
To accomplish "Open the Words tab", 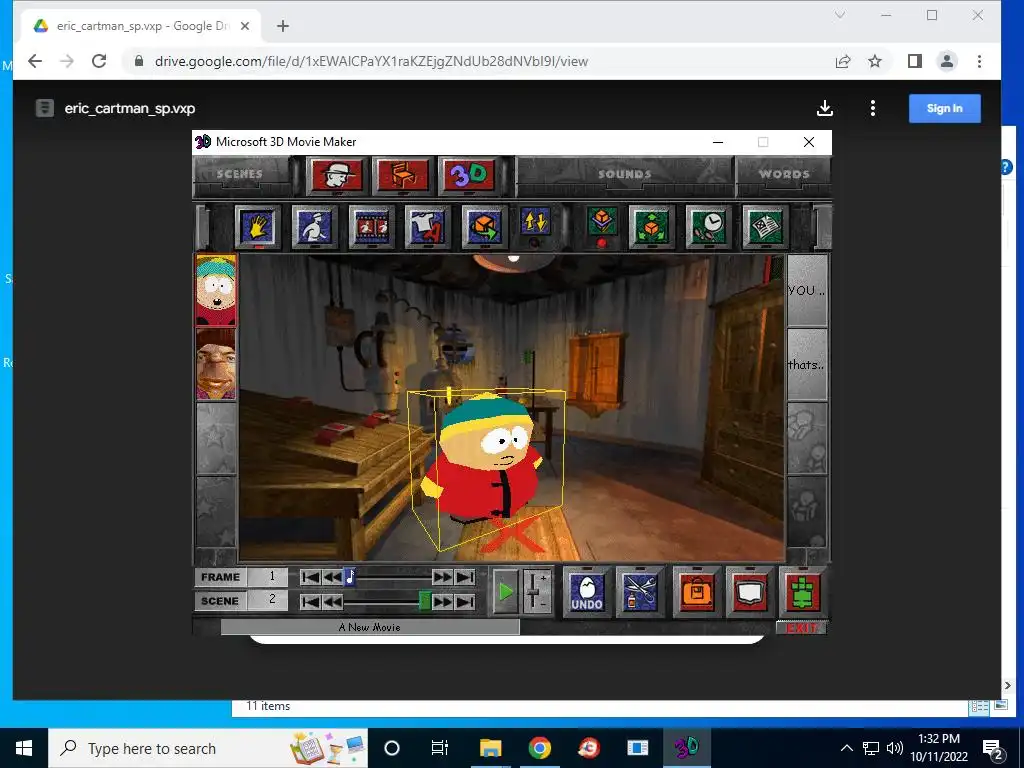I will 784,174.
